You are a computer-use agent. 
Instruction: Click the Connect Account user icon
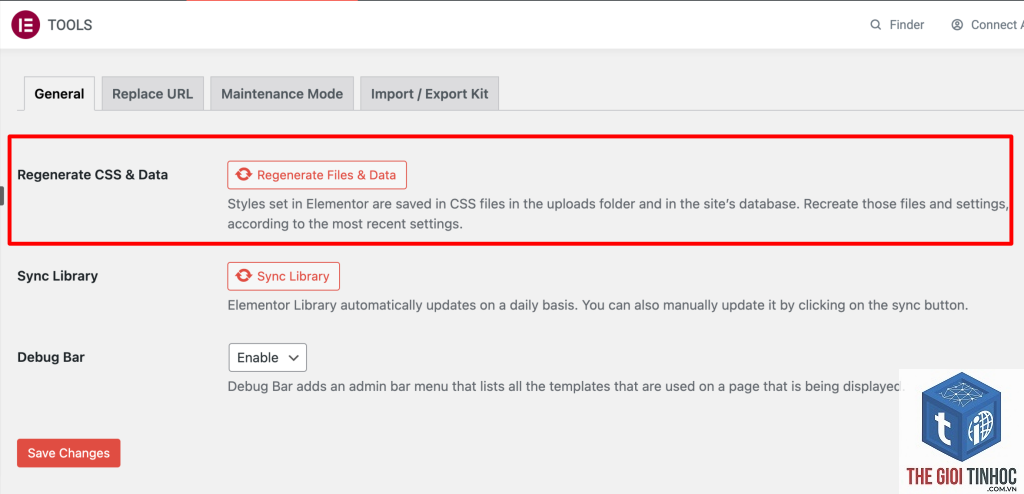click(x=957, y=25)
